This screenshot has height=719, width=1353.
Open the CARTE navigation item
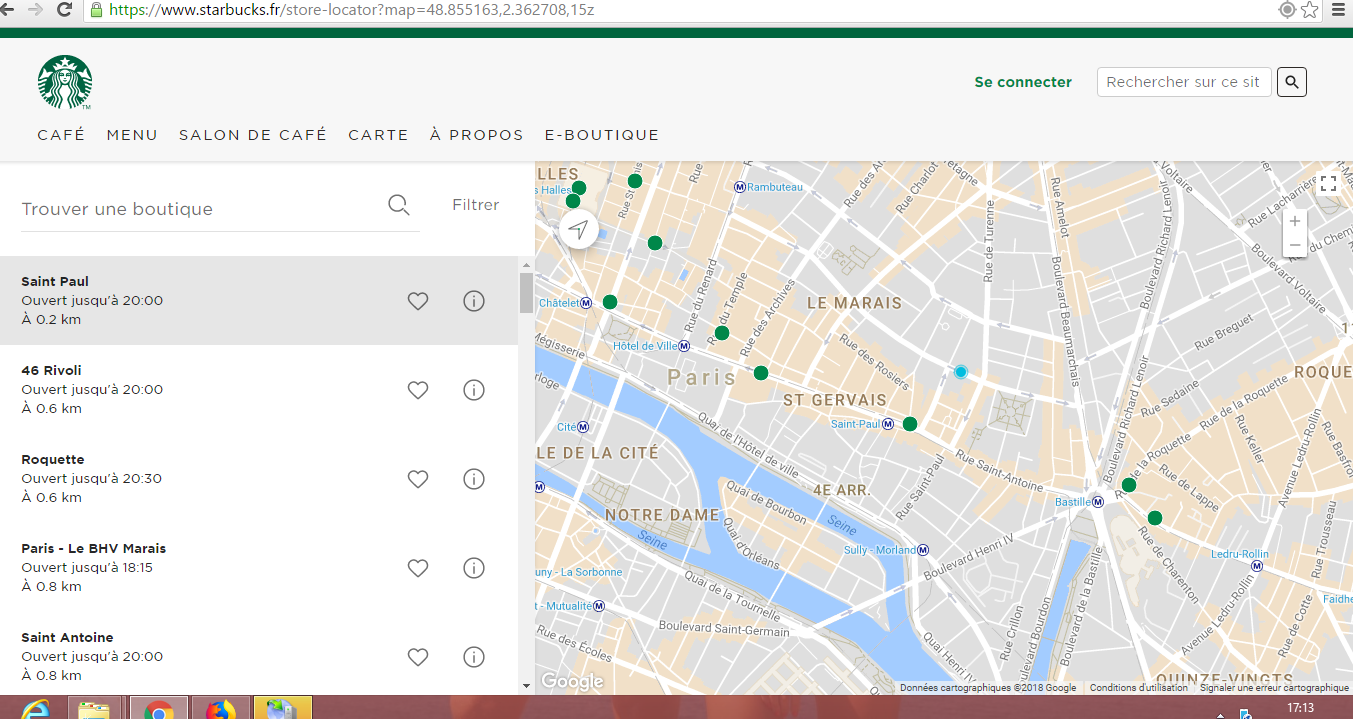378,135
